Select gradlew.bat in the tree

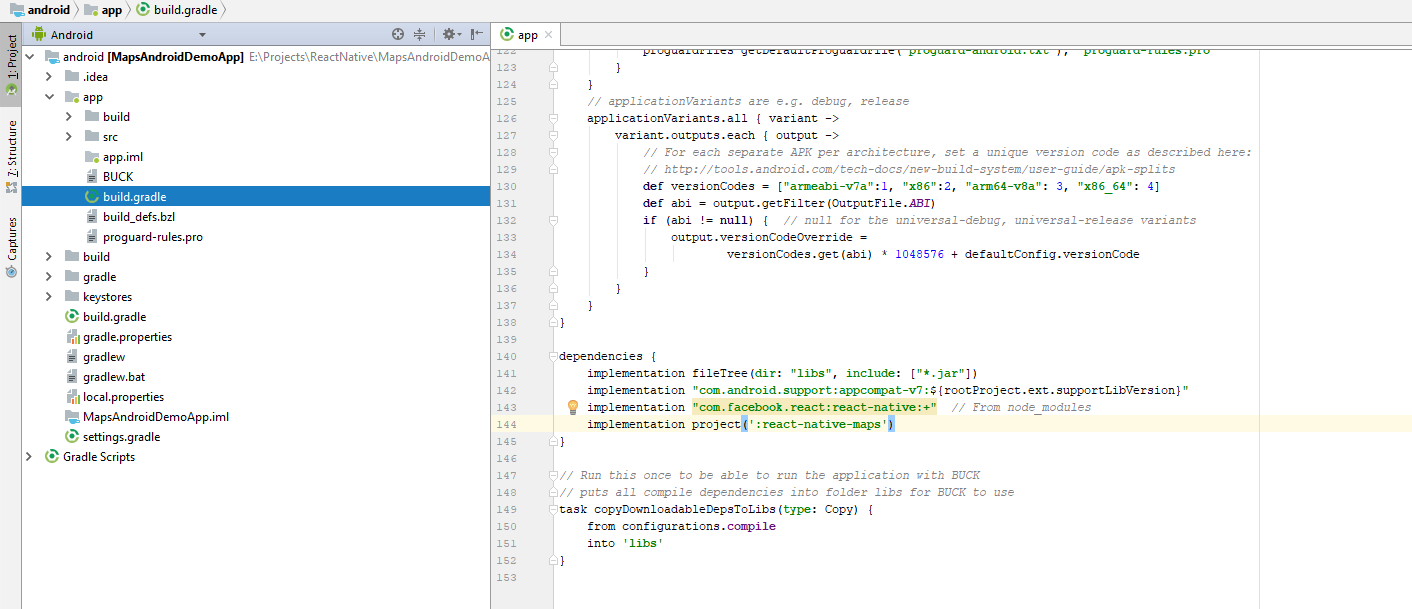[114, 377]
